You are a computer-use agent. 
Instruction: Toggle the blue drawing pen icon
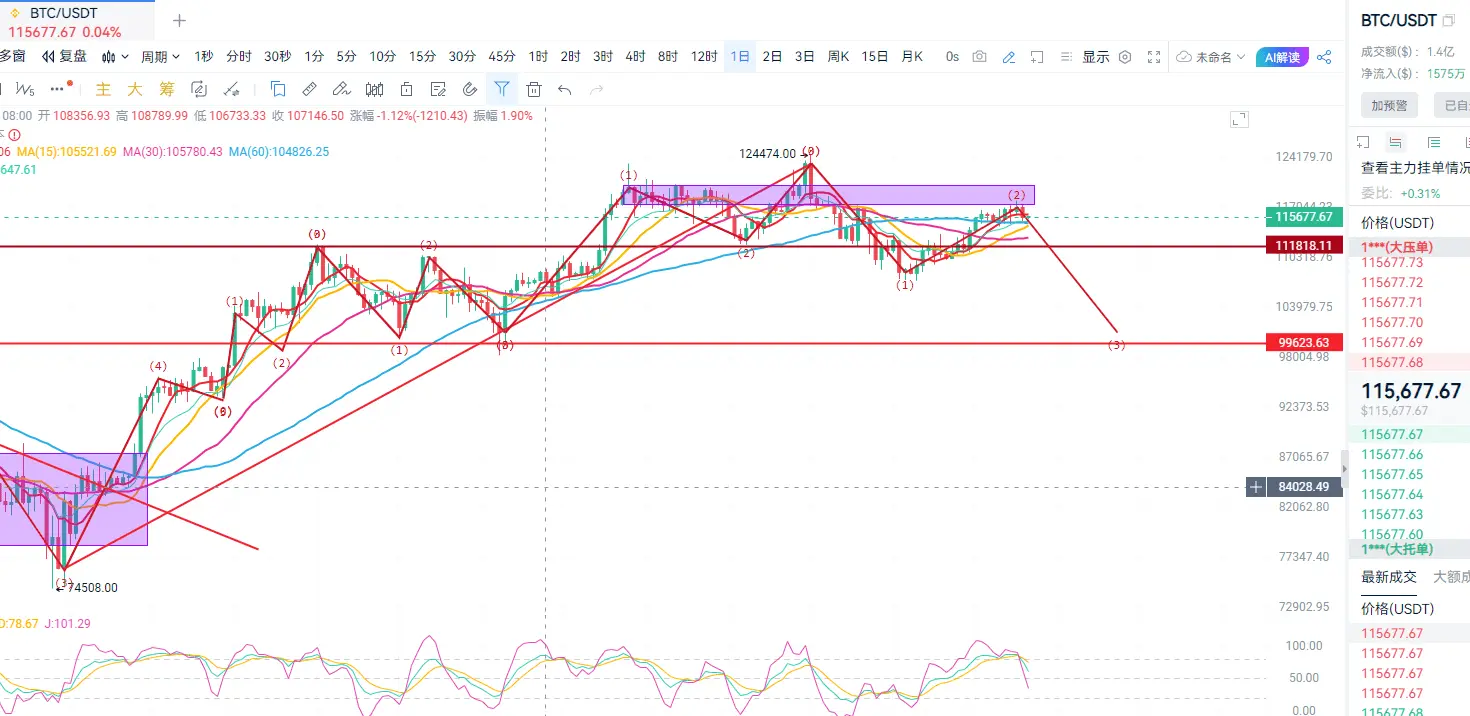tap(1009, 57)
